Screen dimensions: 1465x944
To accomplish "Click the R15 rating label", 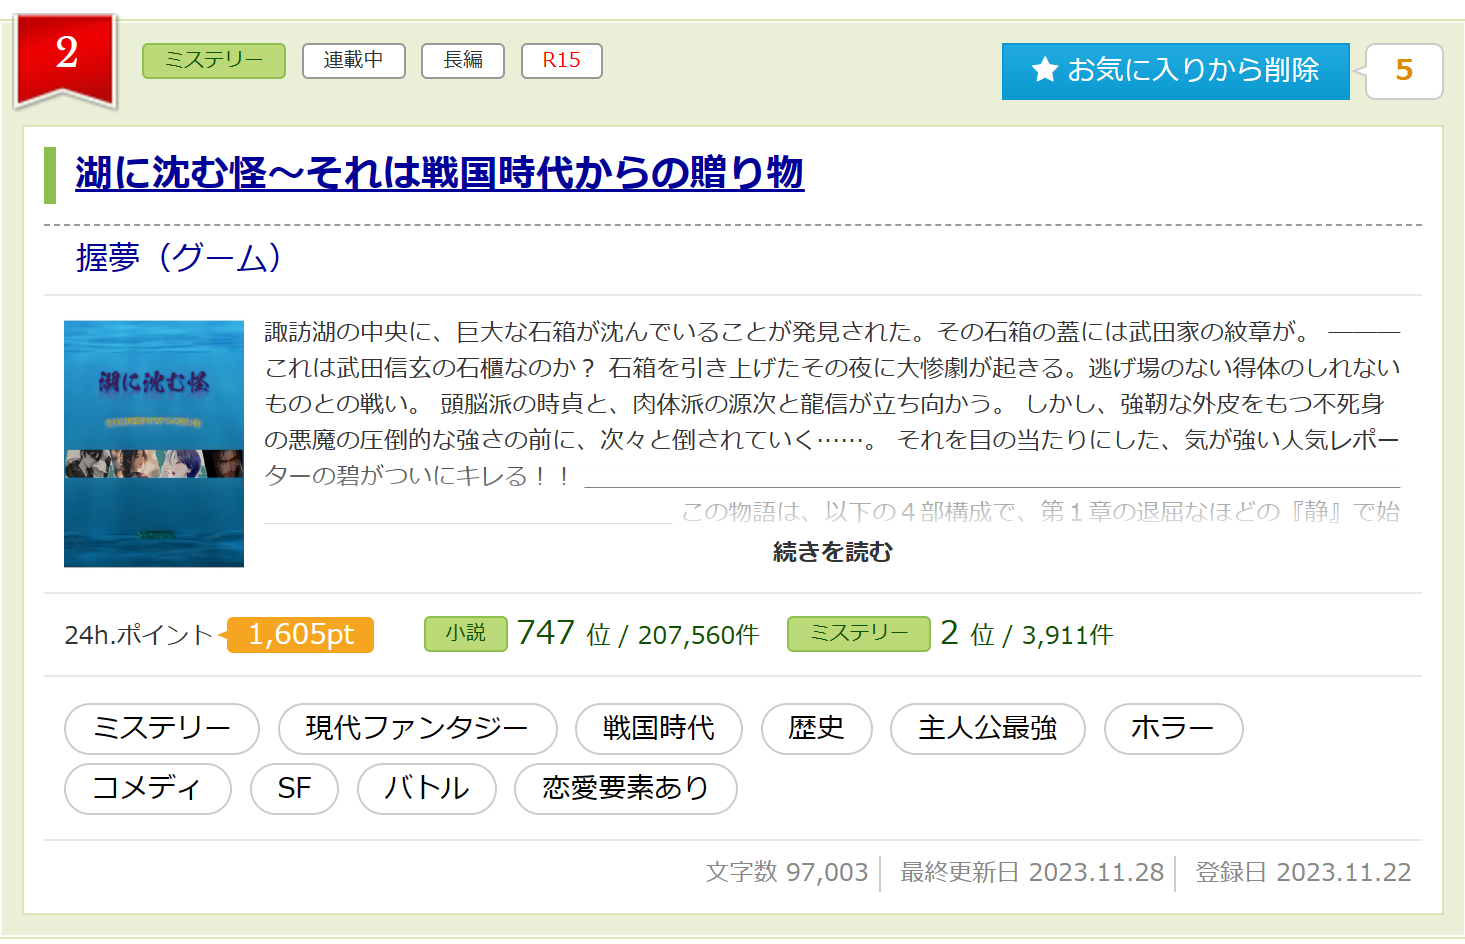I will click(561, 61).
